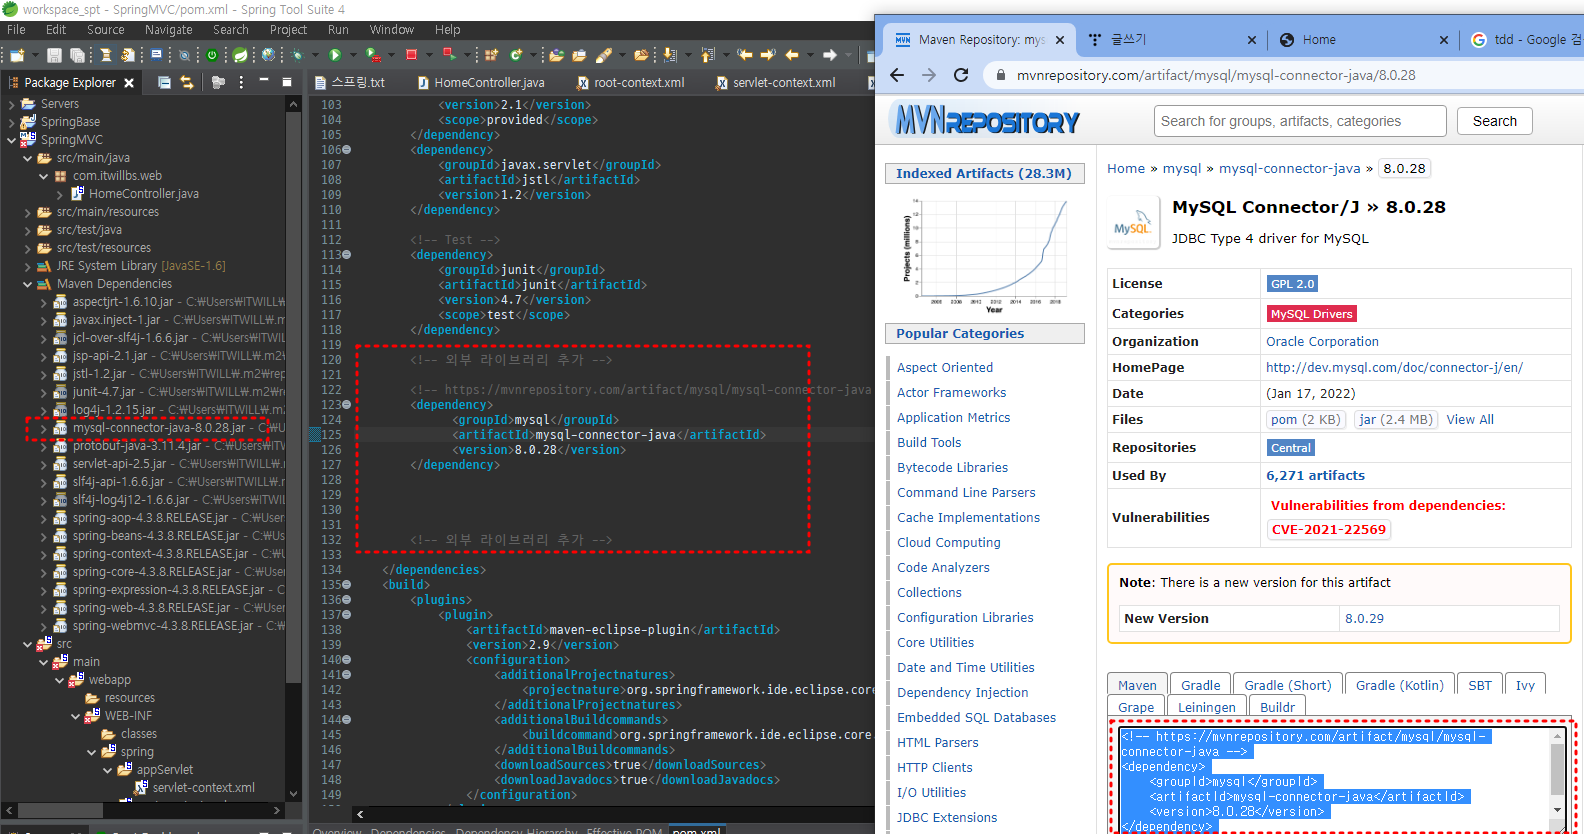Click the CVE-2021-22569 vulnerability link
Viewport: 1584px width, 834px height.
point(1329,530)
